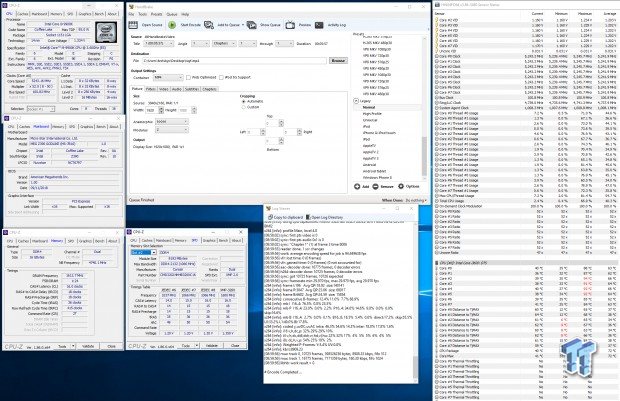
Task: Open the Help menu in HandBrake
Action: (x=185, y=14)
